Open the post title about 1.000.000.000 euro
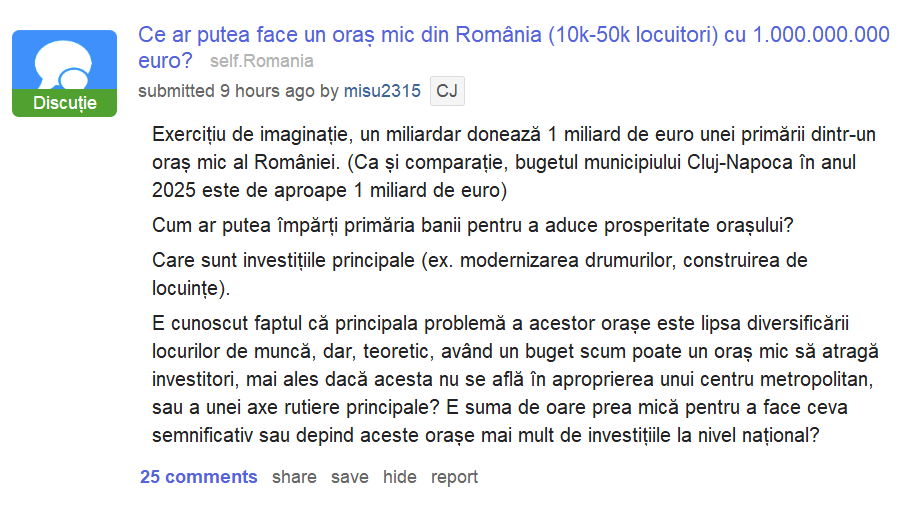Image resolution: width=910 pixels, height=512 pixels. coord(513,36)
